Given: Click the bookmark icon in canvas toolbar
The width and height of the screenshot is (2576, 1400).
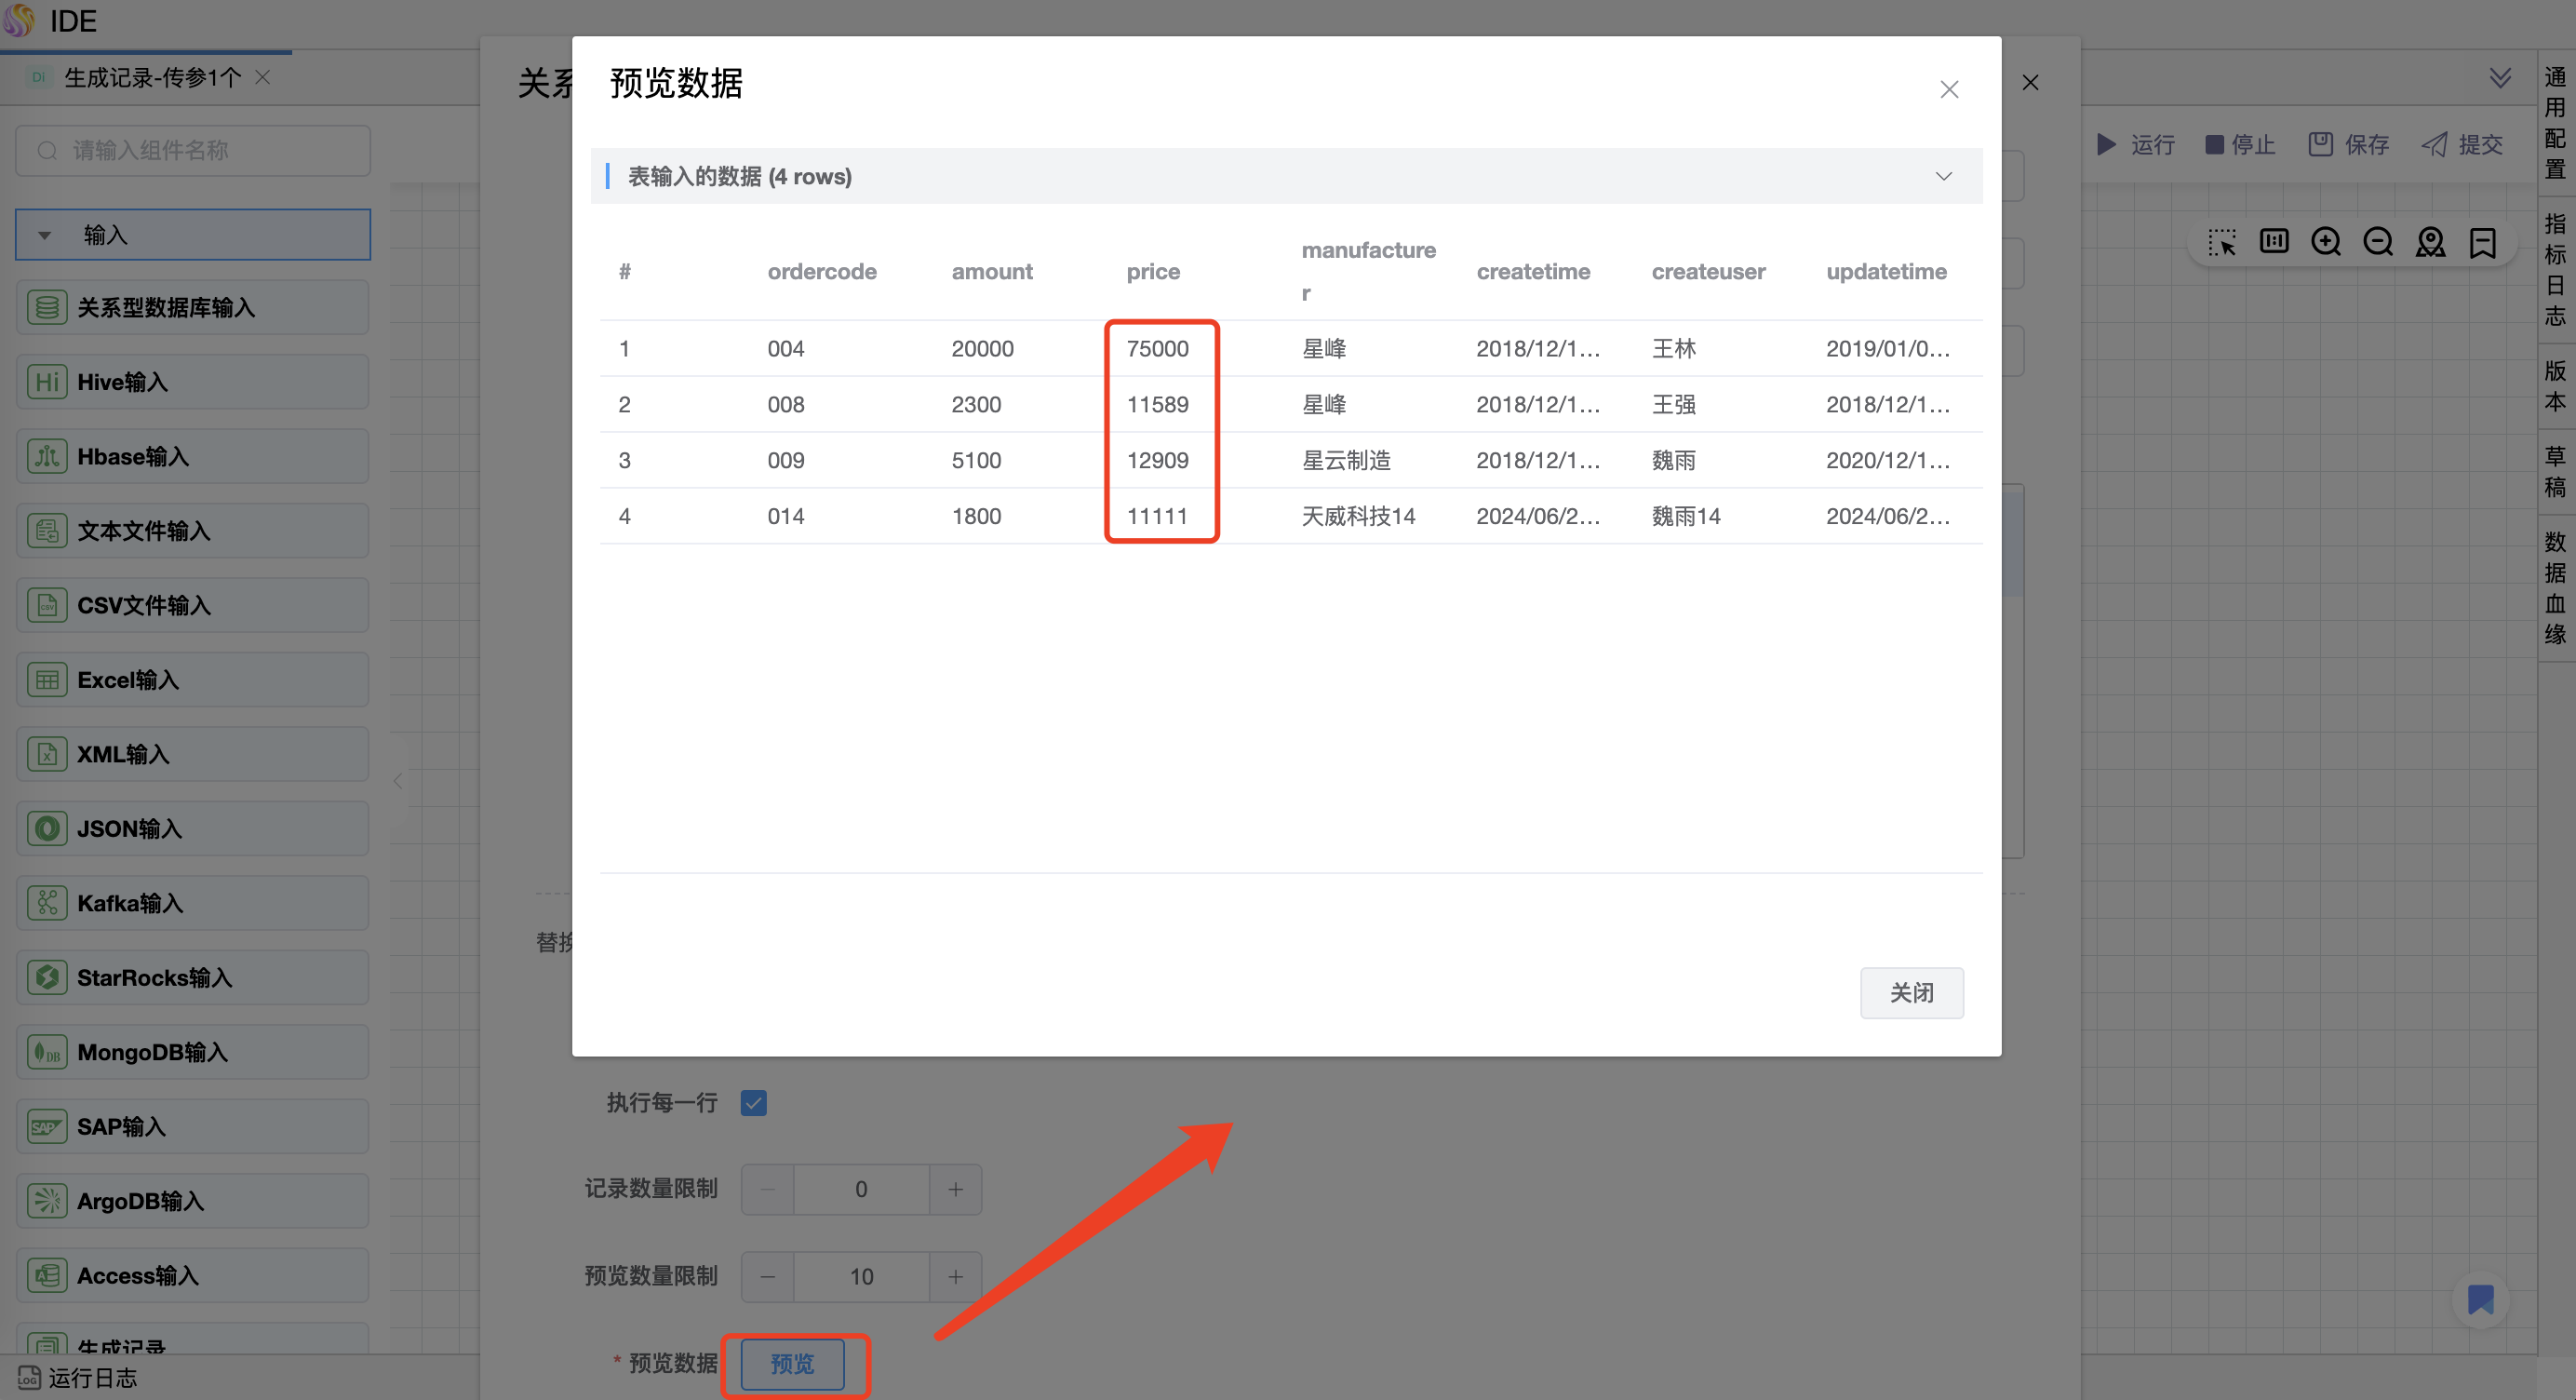Looking at the screenshot, I should coord(2482,242).
